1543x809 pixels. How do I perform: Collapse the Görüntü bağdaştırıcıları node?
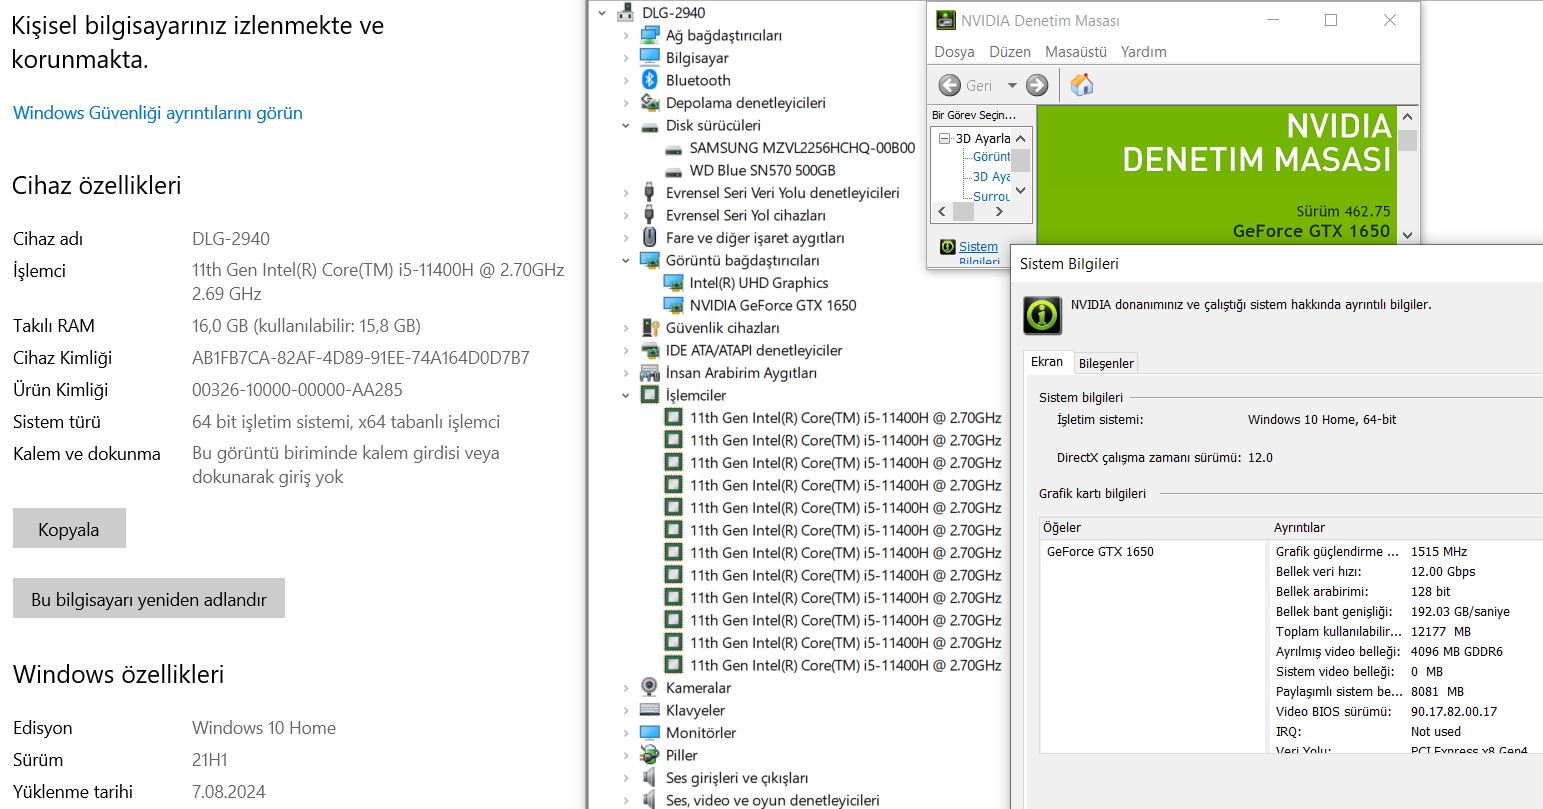point(626,261)
